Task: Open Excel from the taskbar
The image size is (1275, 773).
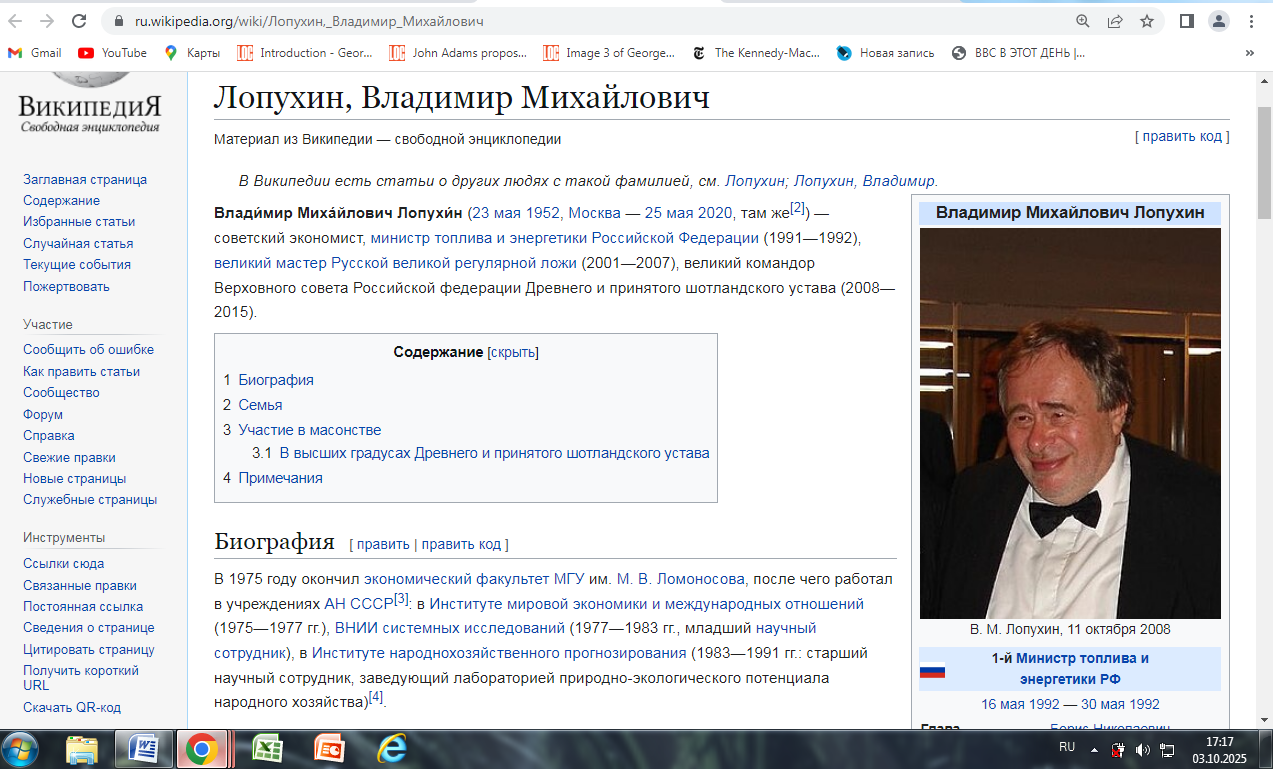Action: (x=266, y=748)
